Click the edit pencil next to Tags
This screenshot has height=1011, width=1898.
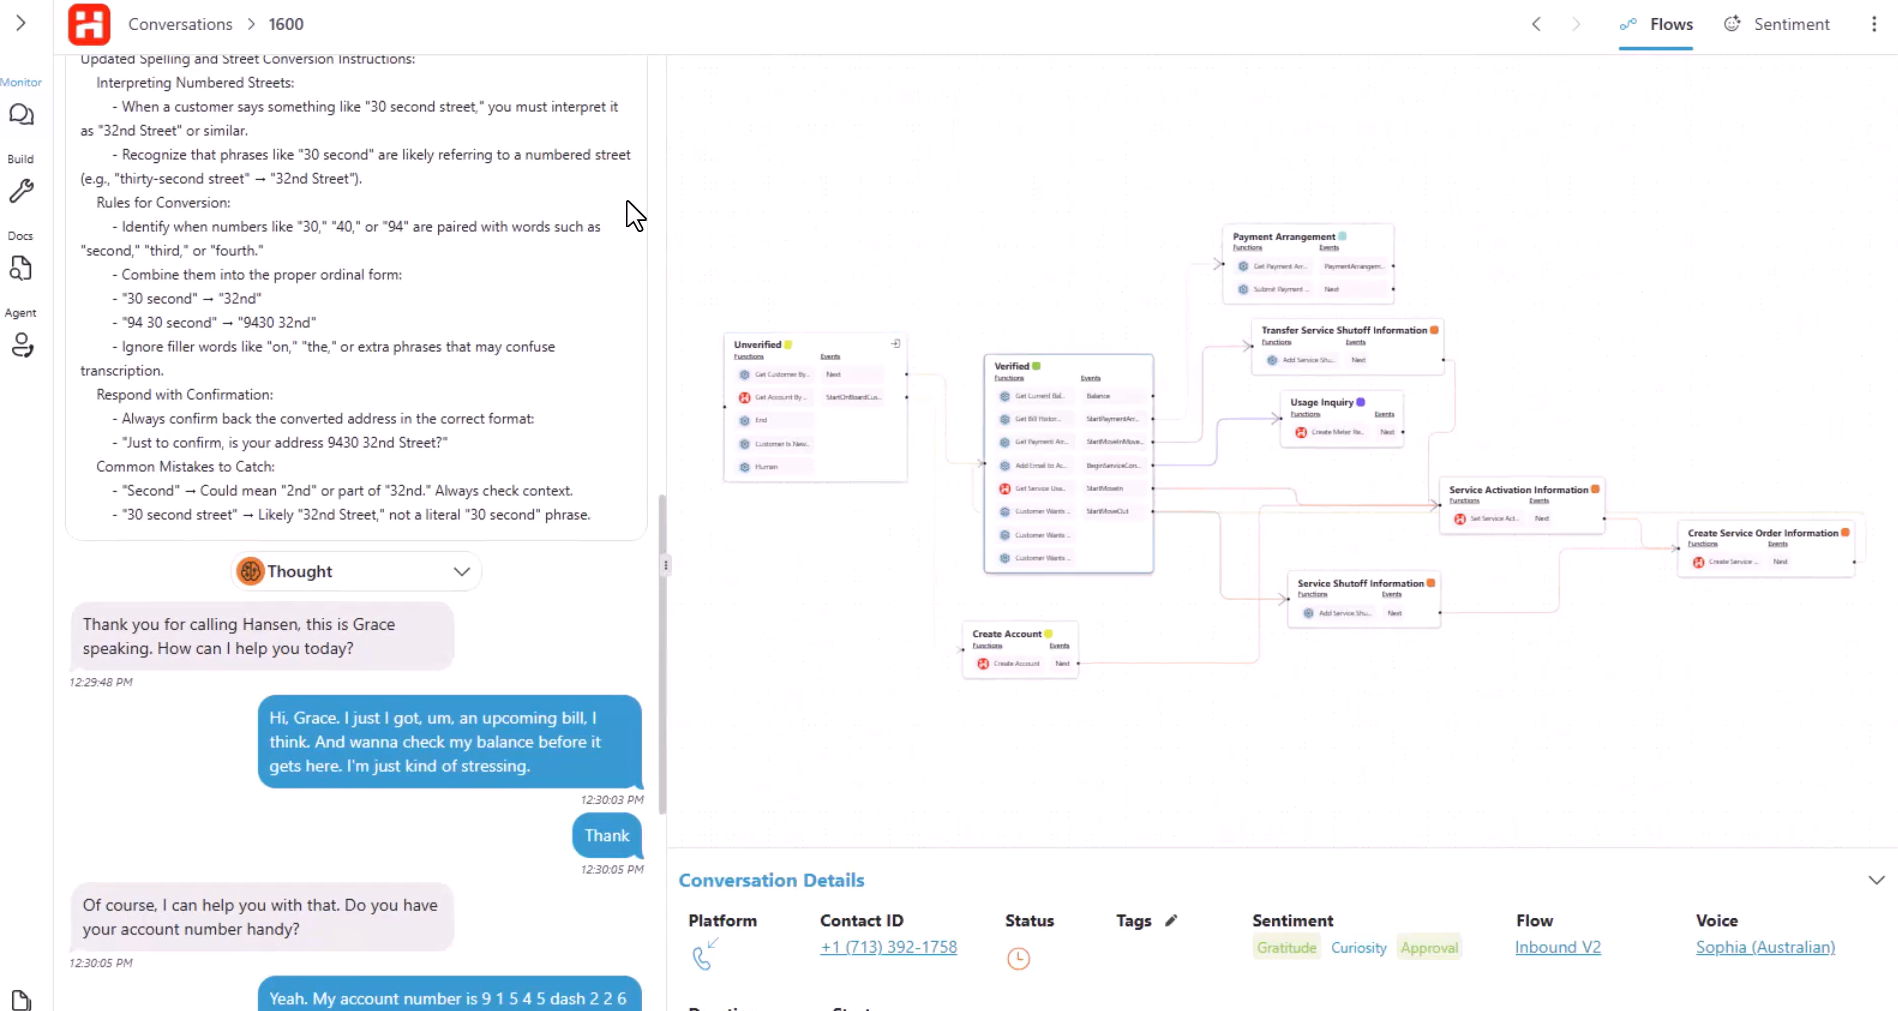click(1171, 920)
